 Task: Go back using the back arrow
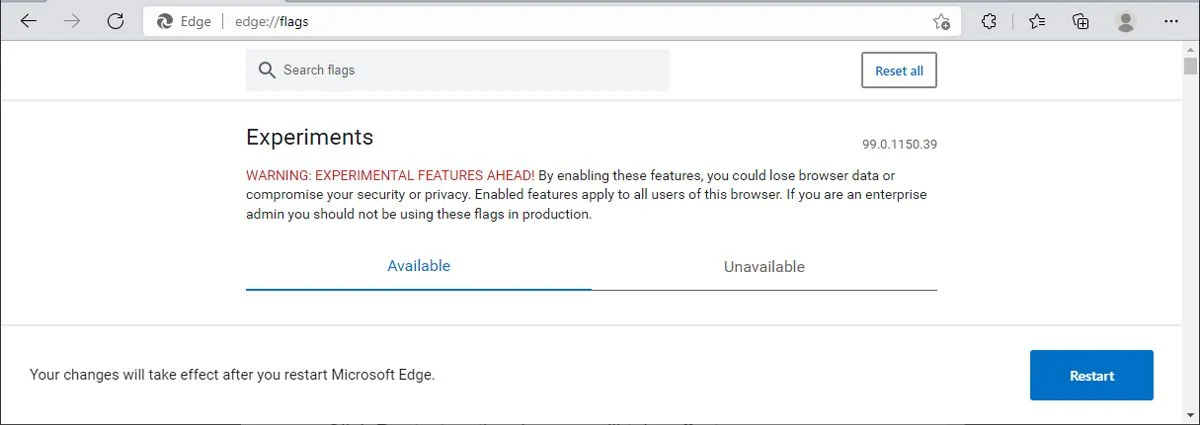point(28,21)
